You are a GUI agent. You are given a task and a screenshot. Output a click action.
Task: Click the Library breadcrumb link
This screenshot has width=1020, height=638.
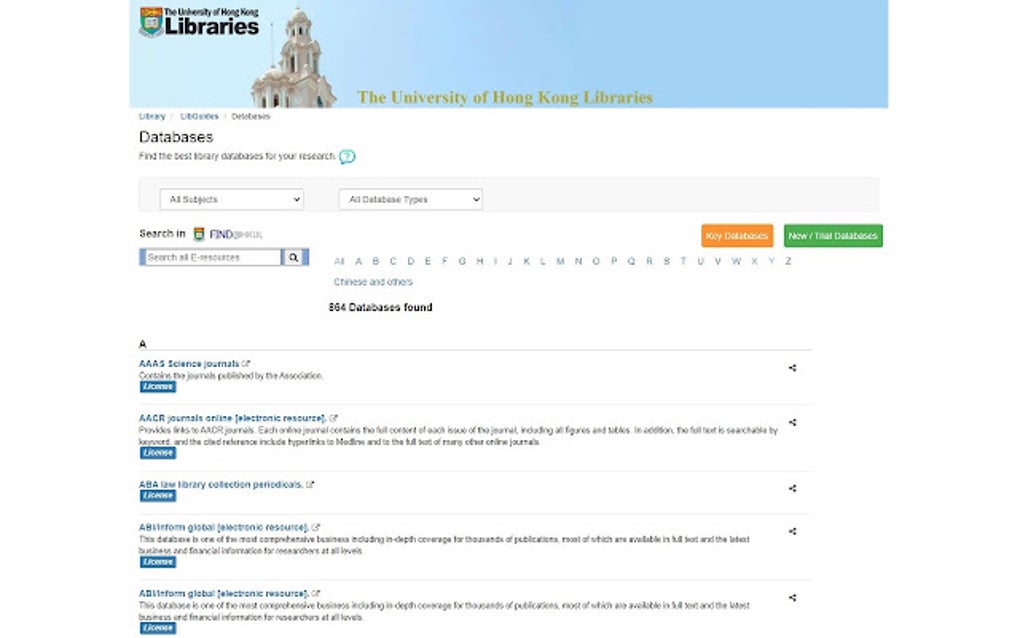point(151,116)
